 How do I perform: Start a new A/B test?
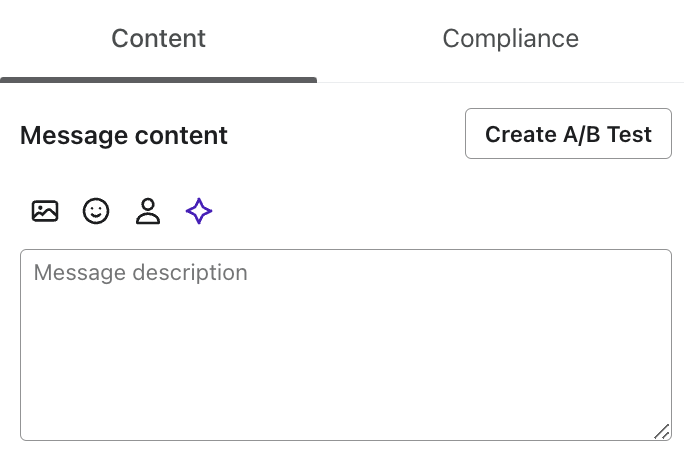pyautogui.click(x=568, y=134)
